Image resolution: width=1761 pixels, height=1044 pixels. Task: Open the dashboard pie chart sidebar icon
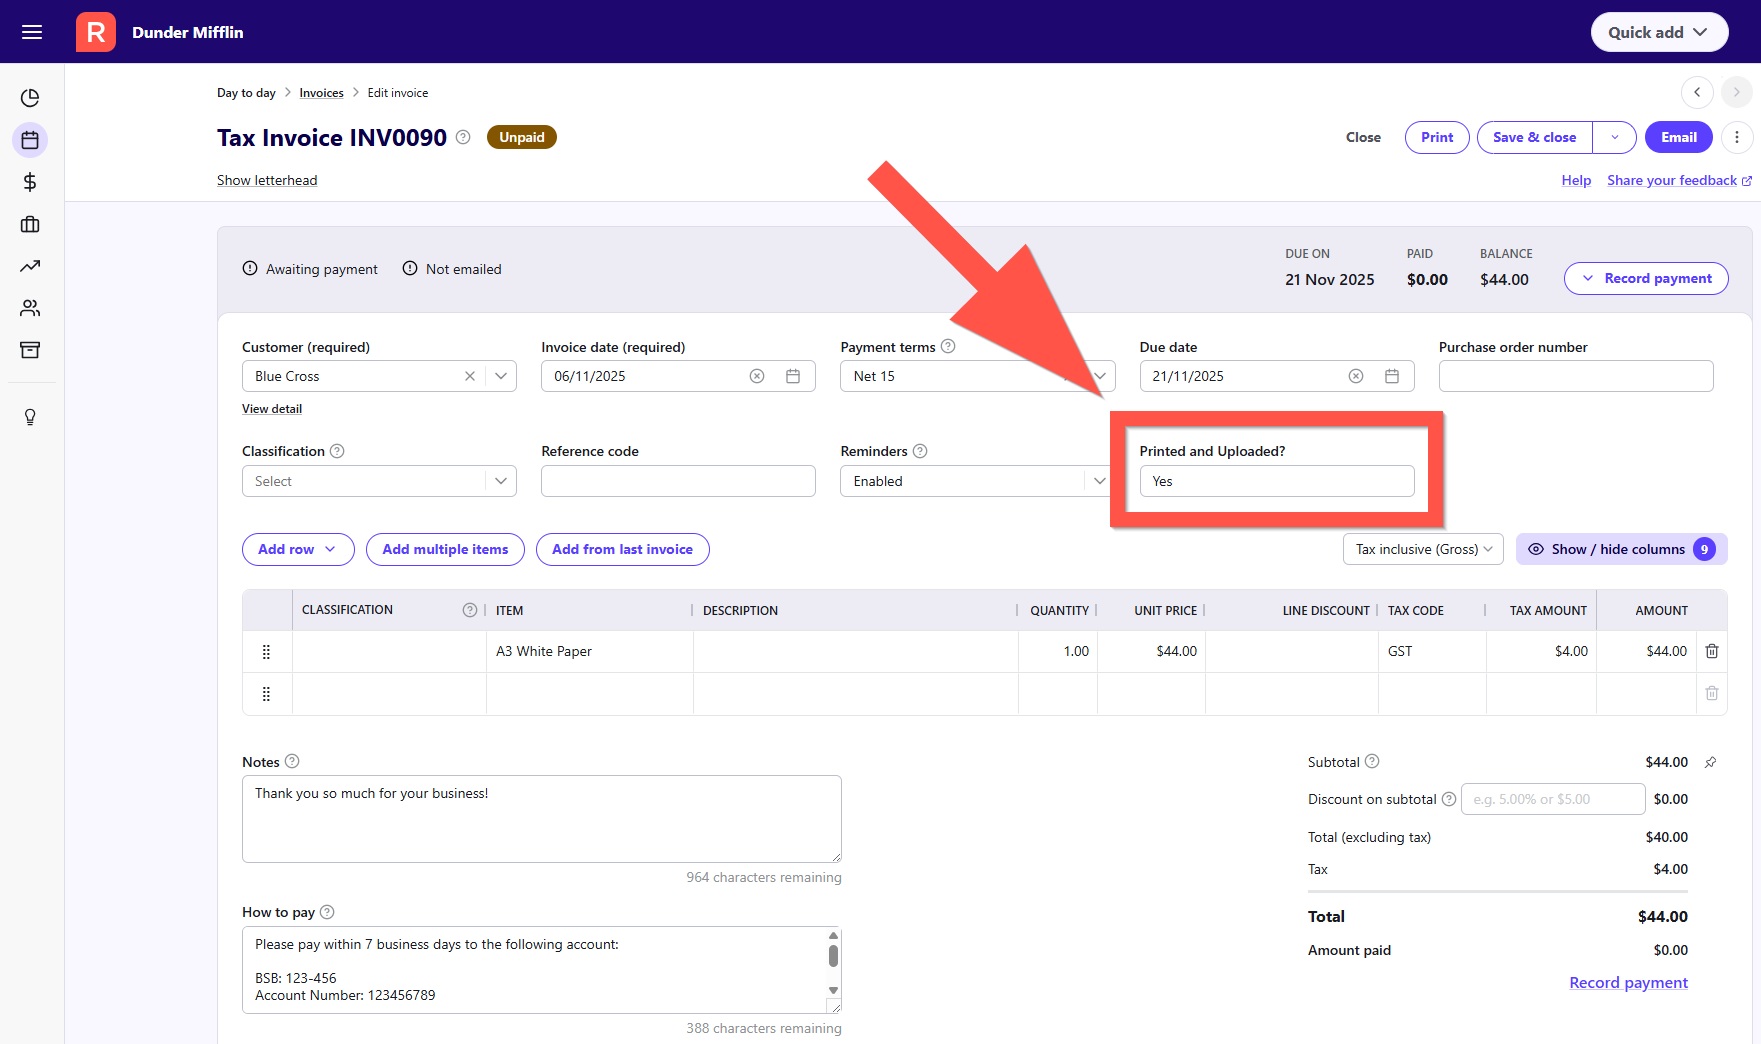[x=30, y=98]
